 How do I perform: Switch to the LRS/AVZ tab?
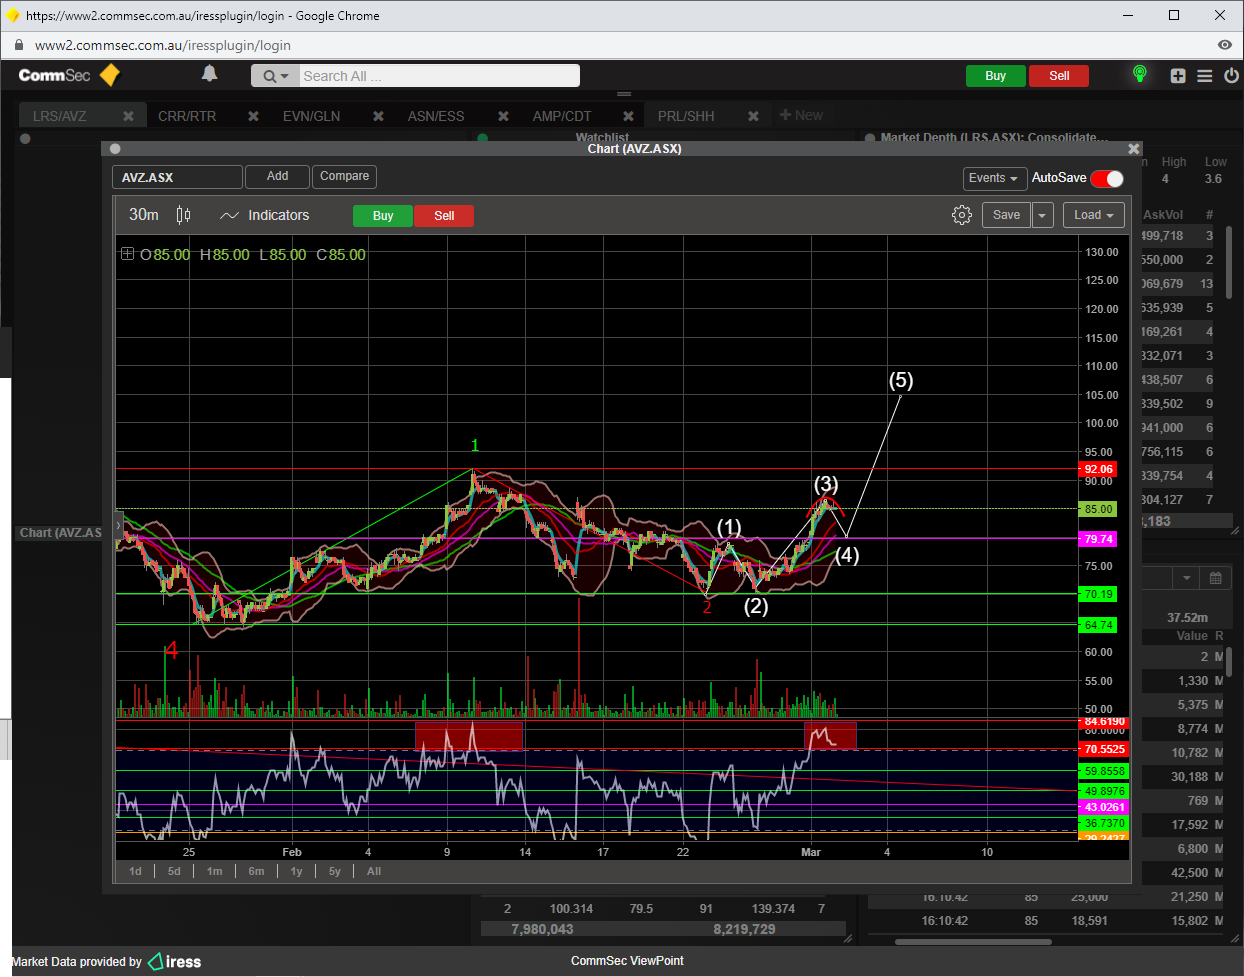[60, 116]
